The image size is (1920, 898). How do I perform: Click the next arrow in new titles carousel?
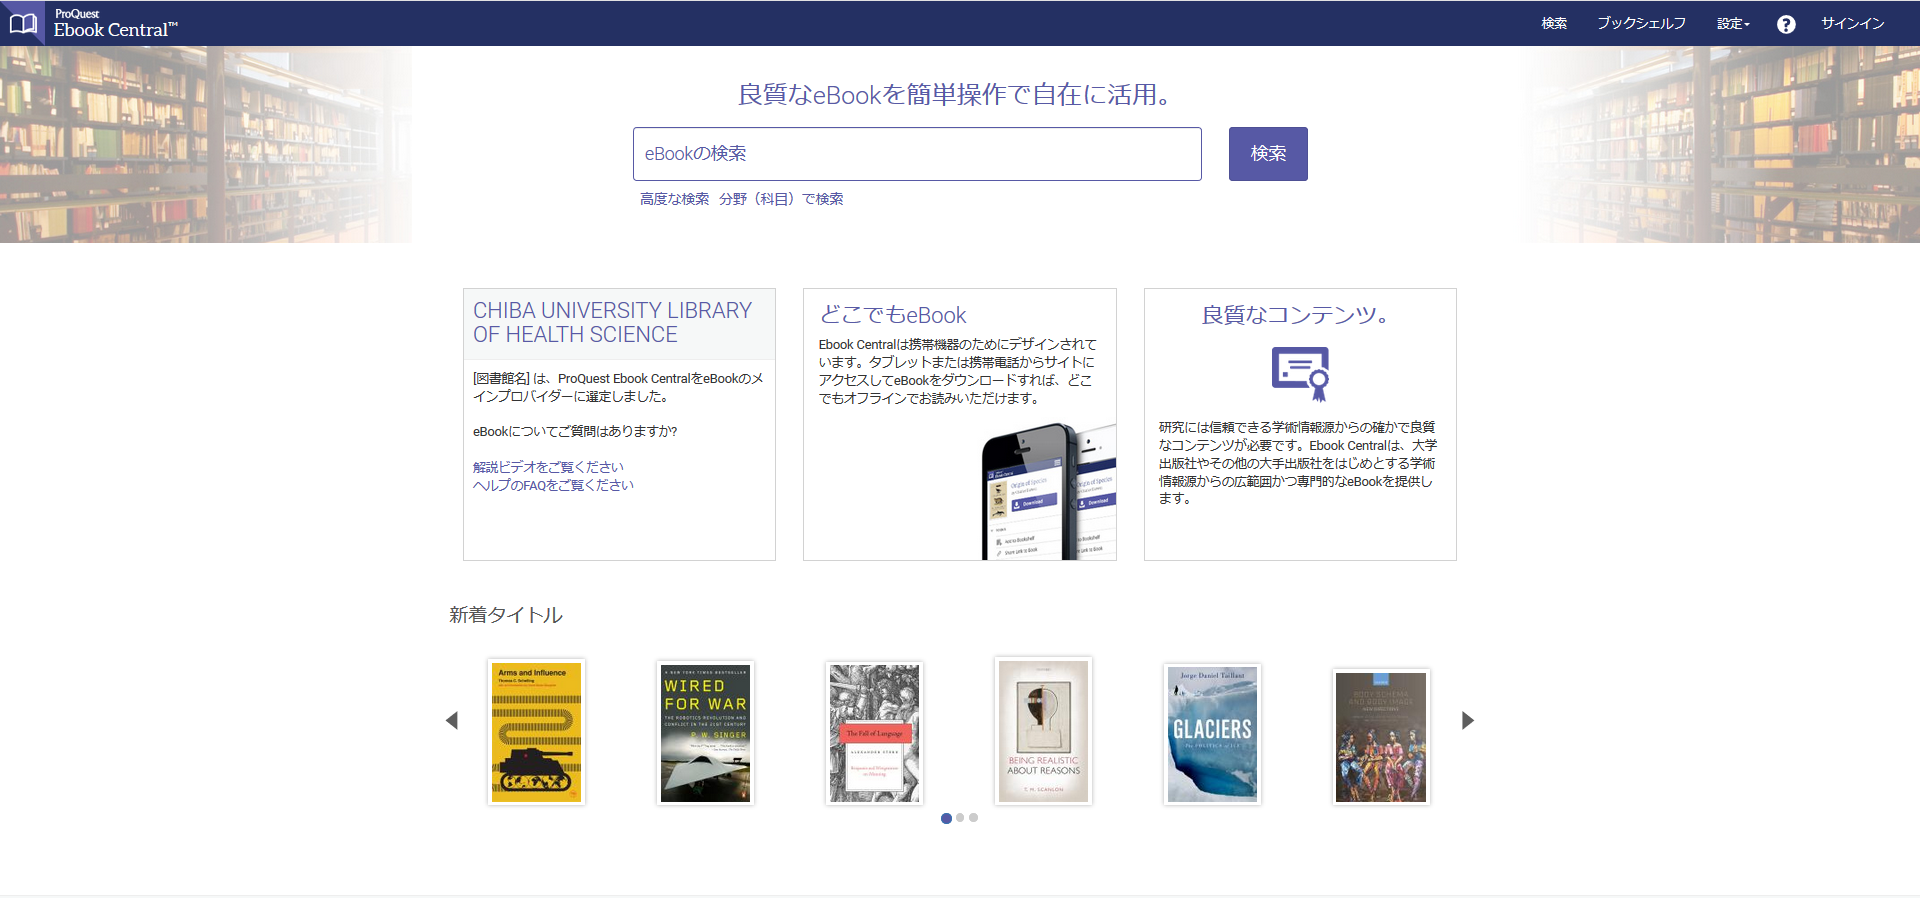pyautogui.click(x=1467, y=720)
